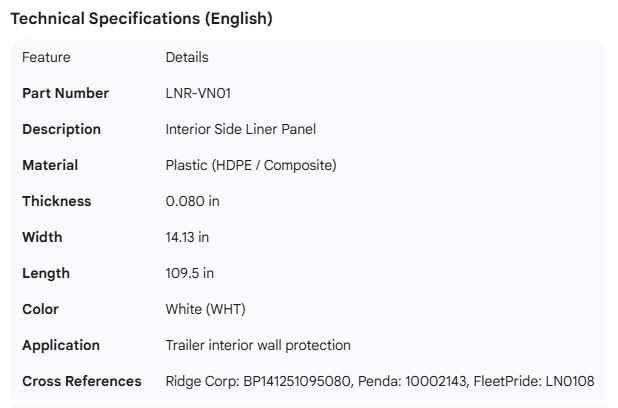Viewport: 618px width, 408px height.
Task: Select the Length row label
Action: coord(46,273)
